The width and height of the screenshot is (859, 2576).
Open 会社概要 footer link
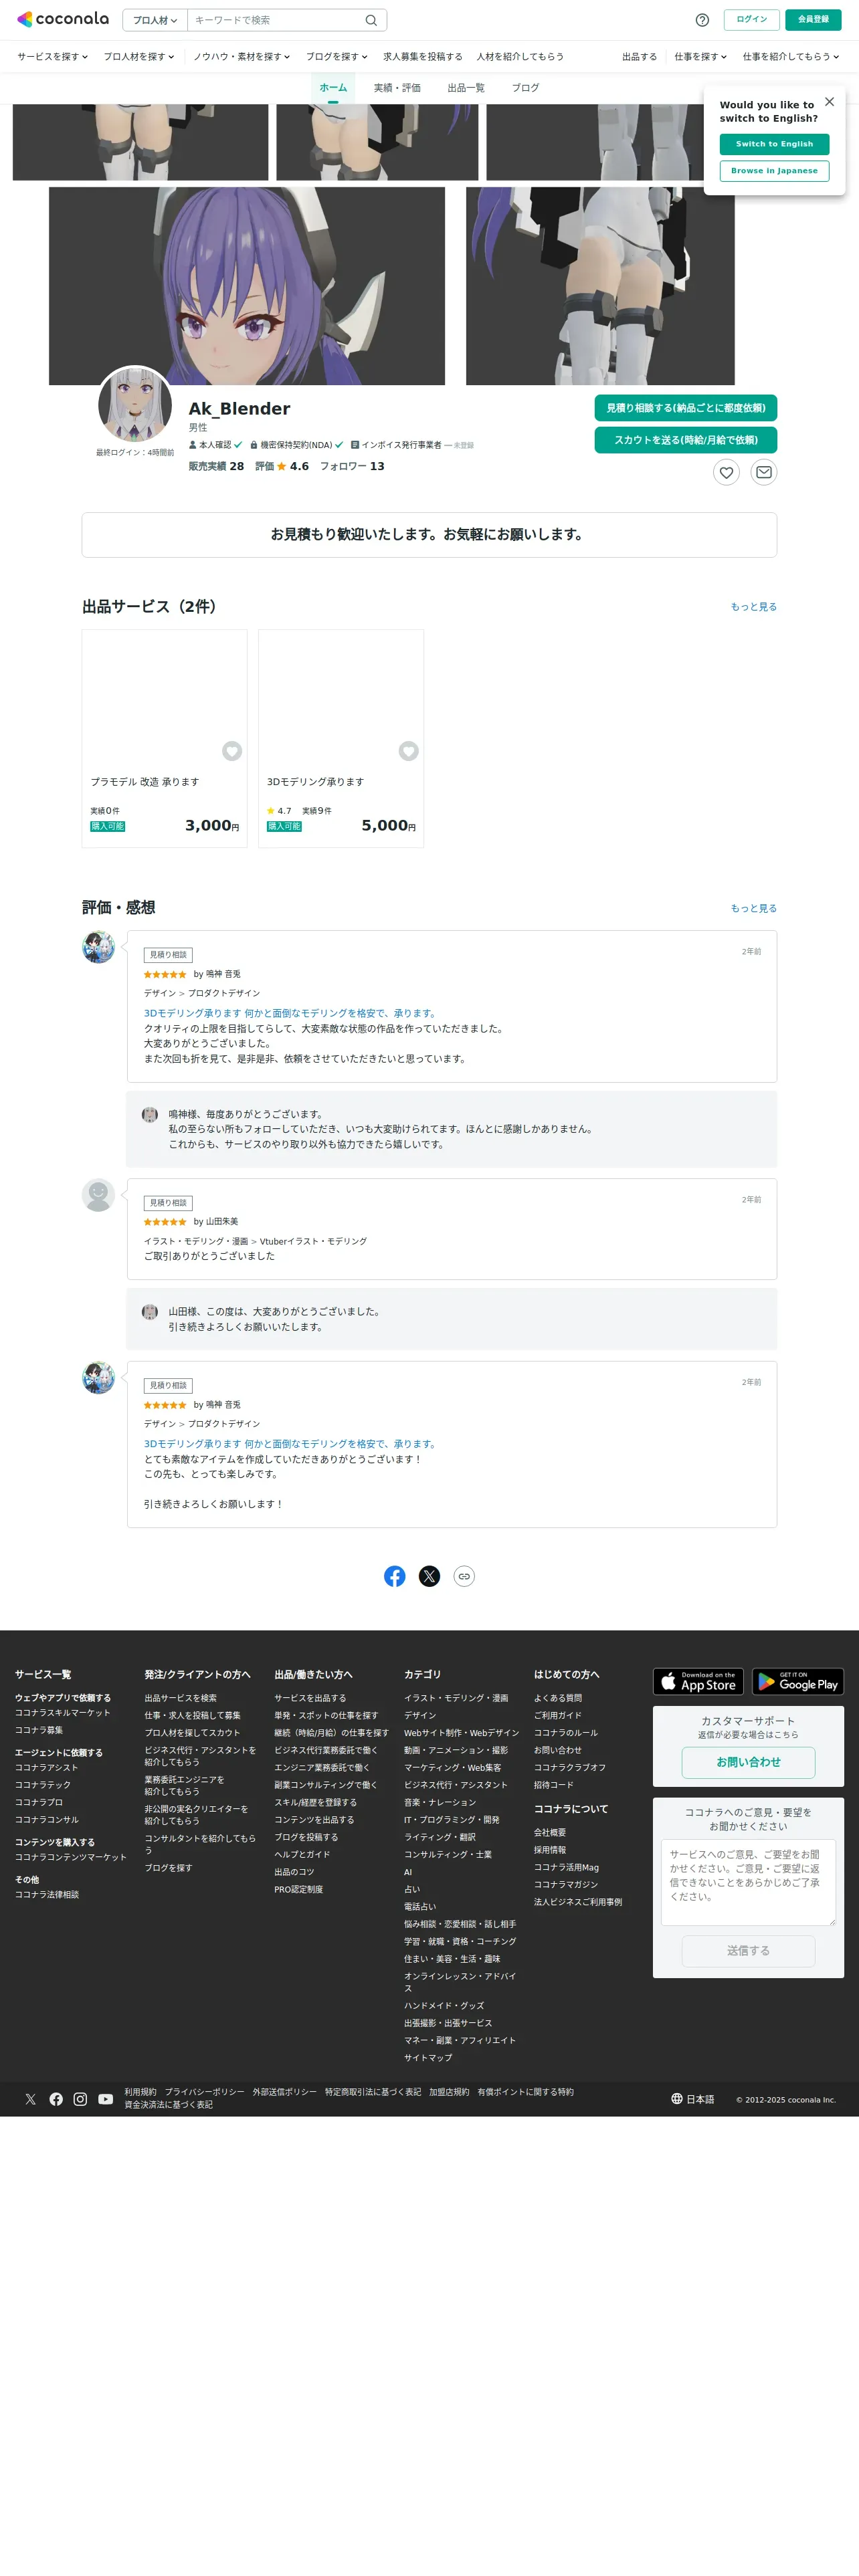550,1833
